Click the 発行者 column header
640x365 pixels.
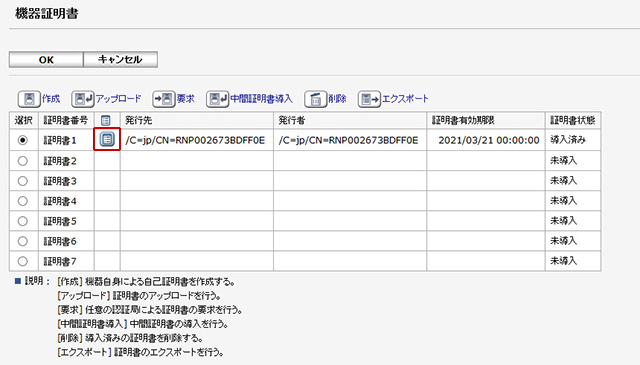click(x=350, y=120)
